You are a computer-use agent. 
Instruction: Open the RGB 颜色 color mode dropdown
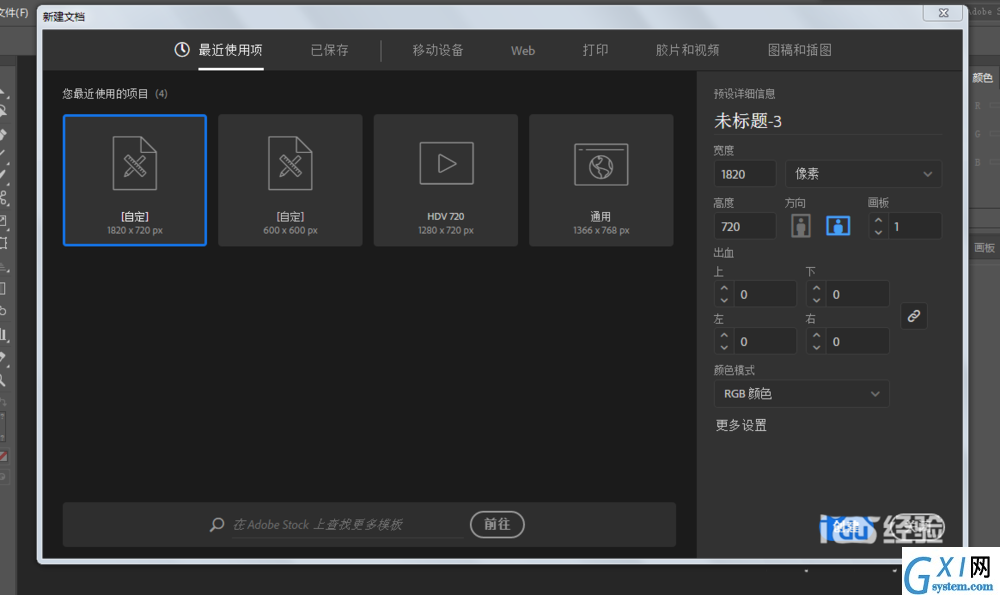click(801, 394)
